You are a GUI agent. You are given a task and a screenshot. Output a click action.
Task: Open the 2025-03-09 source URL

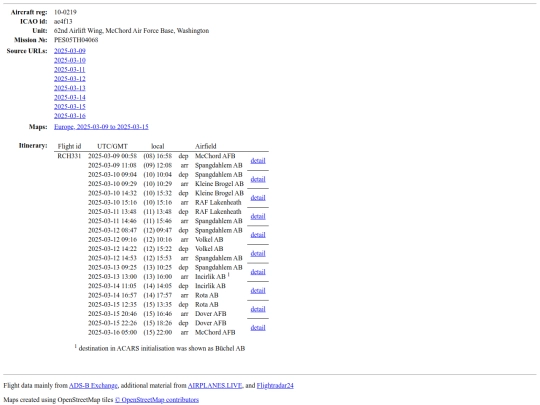point(70,51)
